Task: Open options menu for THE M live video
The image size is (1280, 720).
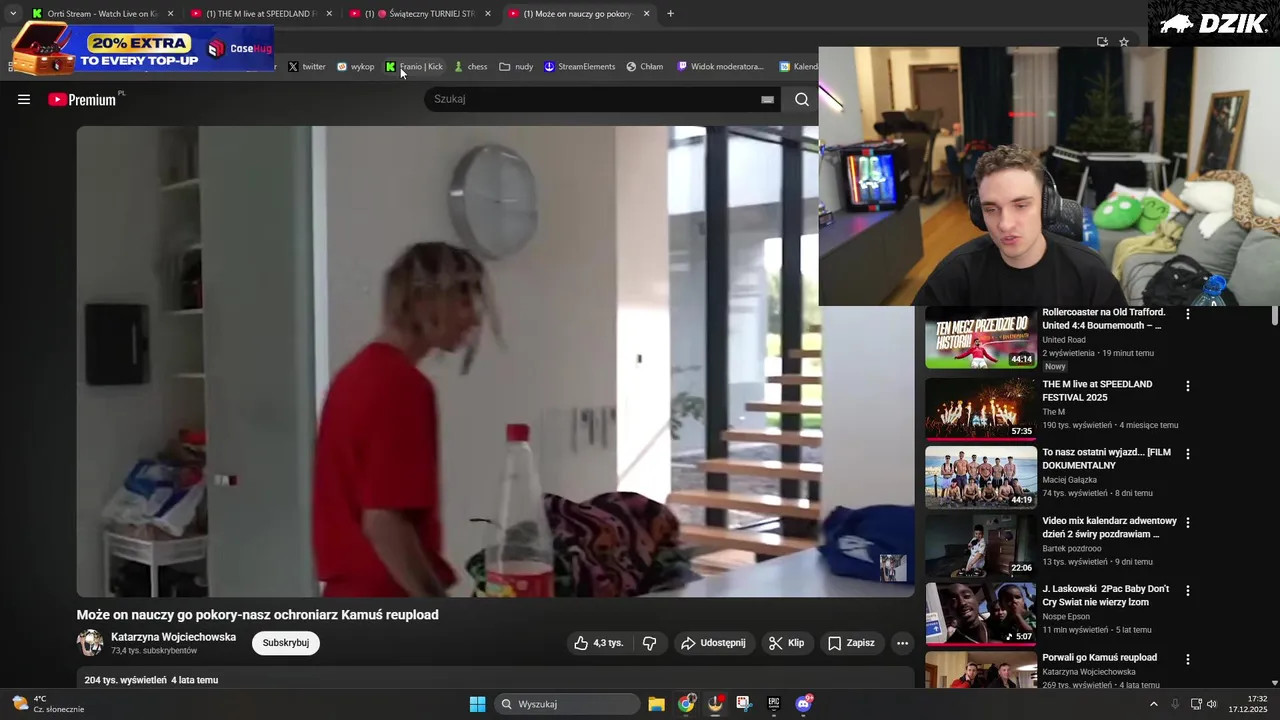Action: [1188, 386]
